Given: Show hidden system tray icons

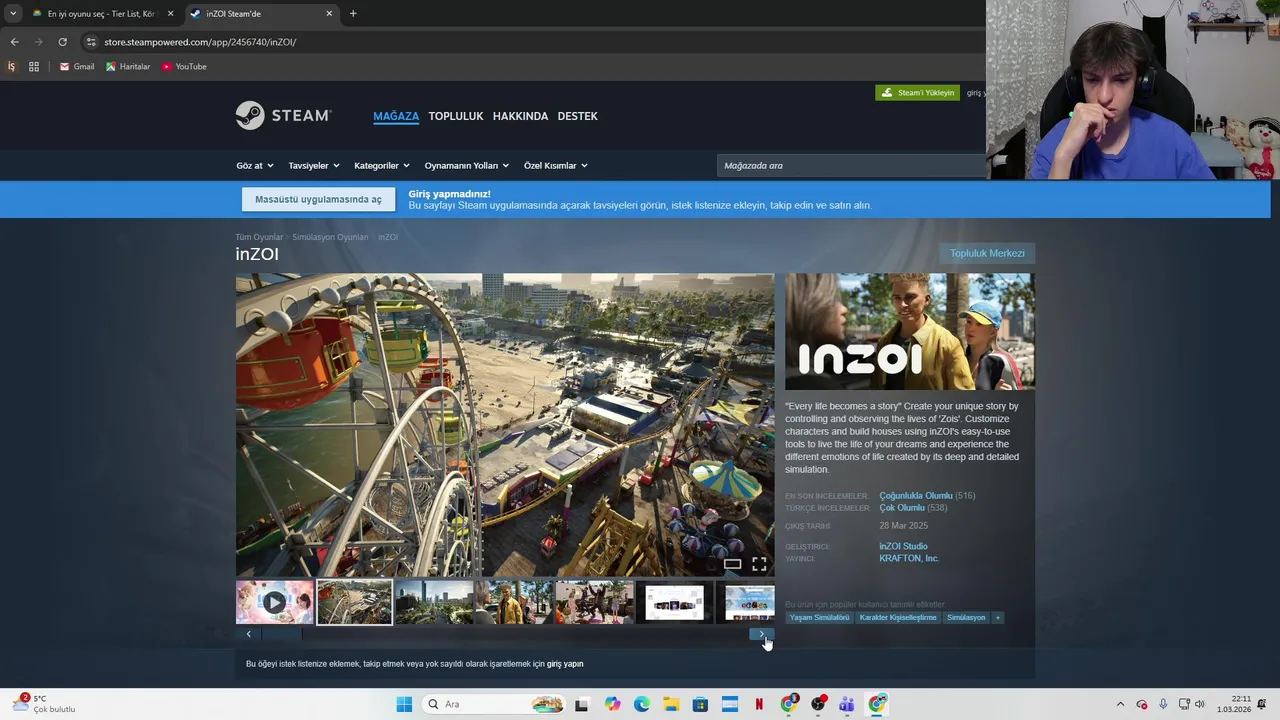Looking at the screenshot, I should tap(1120, 704).
